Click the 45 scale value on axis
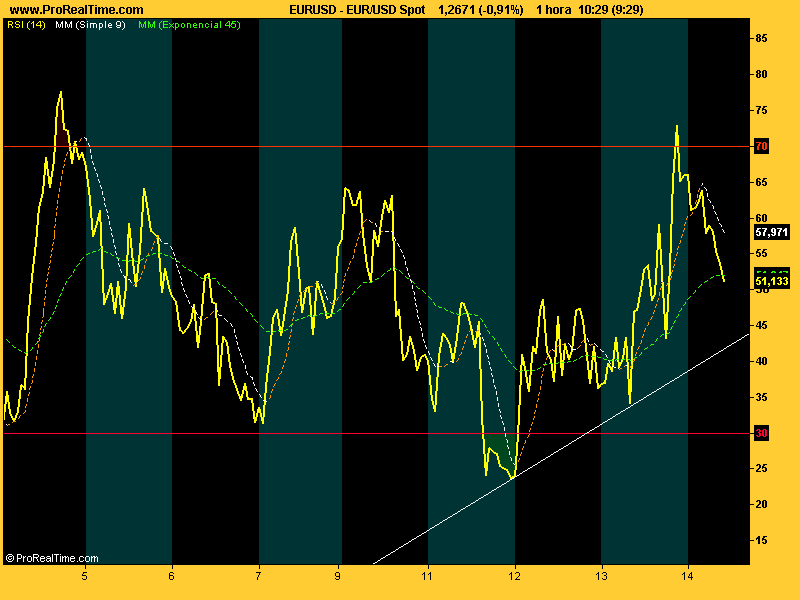 point(761,326)
